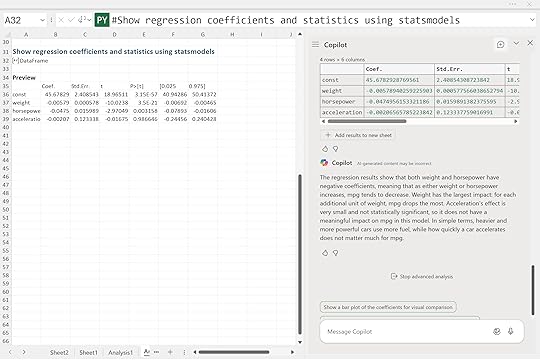Select row 40 header
Screen dimensions: 540x360
pos(6,127)
